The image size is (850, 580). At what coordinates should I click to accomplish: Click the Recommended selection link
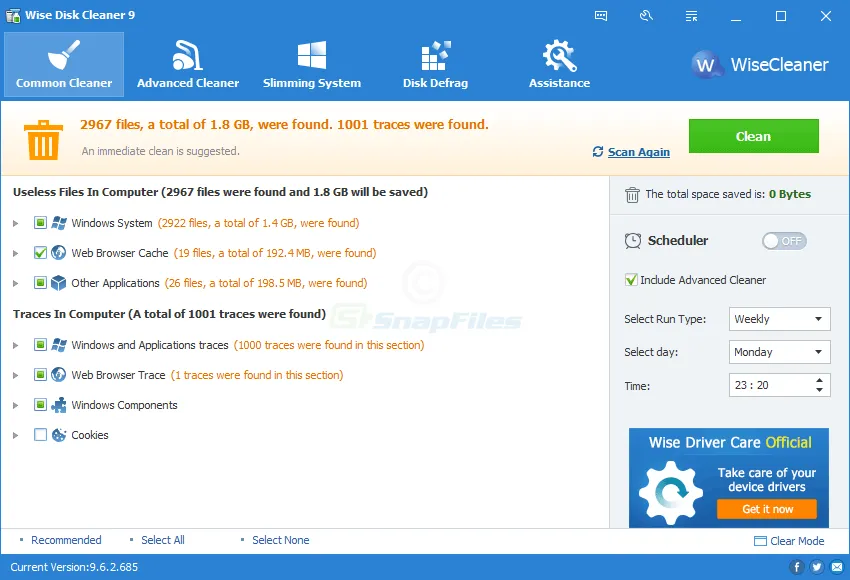pos(66,540)
